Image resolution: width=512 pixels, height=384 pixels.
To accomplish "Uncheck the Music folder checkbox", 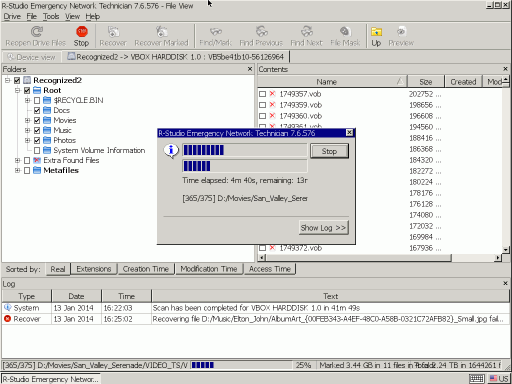I will pyautogui.click(x=37, y=130).
